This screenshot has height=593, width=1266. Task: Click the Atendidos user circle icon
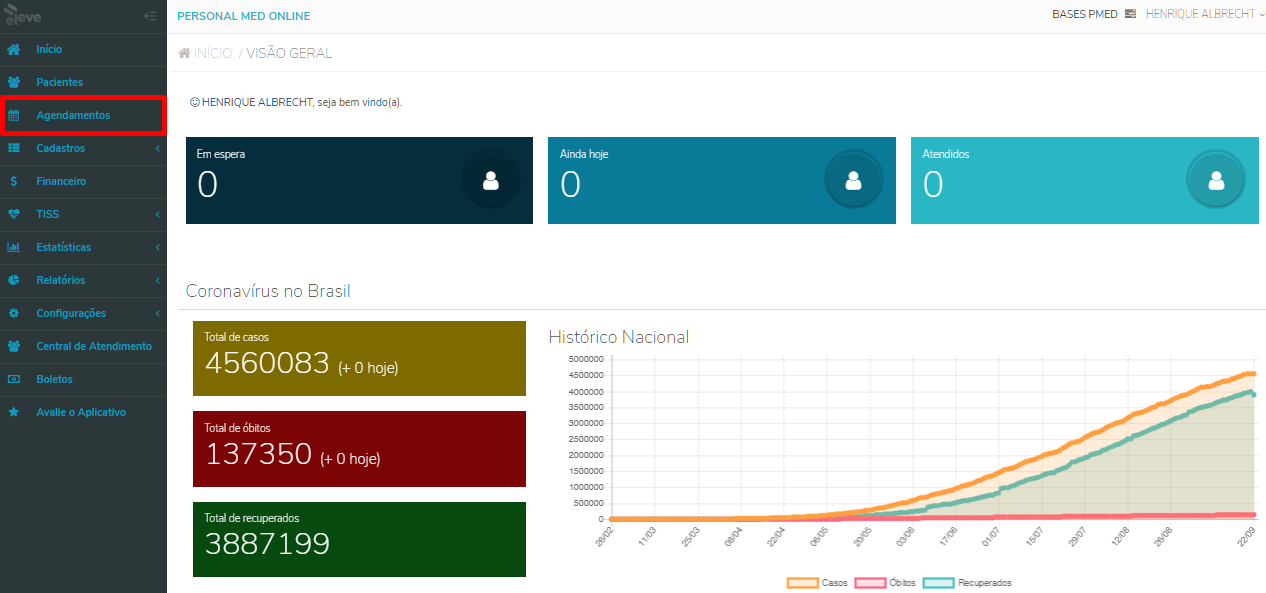tap(1216, 180)
